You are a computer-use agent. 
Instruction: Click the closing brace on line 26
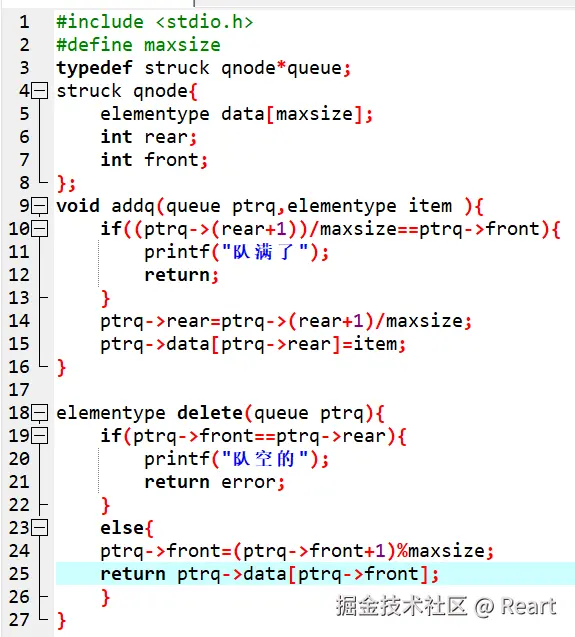pos(105,597)
